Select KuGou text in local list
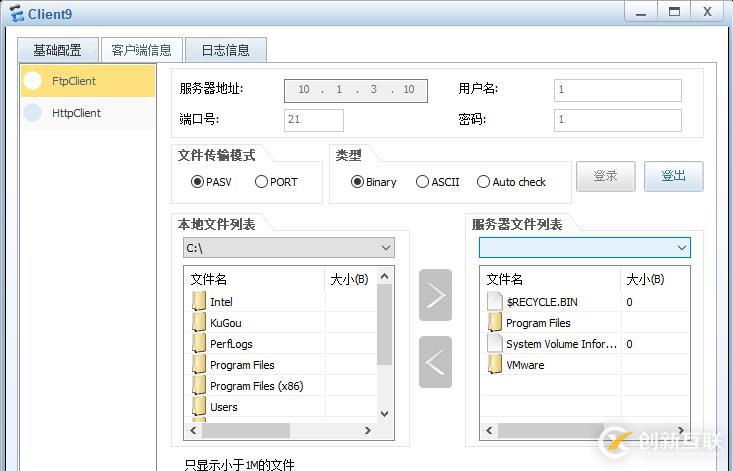The image size is (733, 471). [226, 323]
